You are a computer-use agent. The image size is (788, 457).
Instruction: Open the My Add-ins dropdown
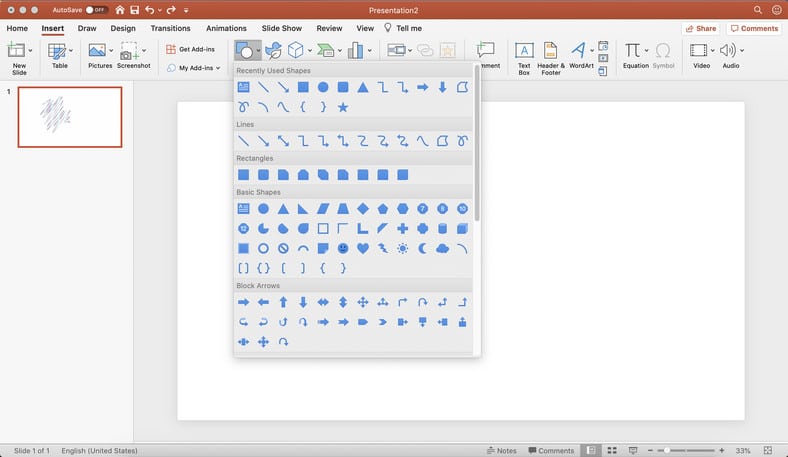194,68
